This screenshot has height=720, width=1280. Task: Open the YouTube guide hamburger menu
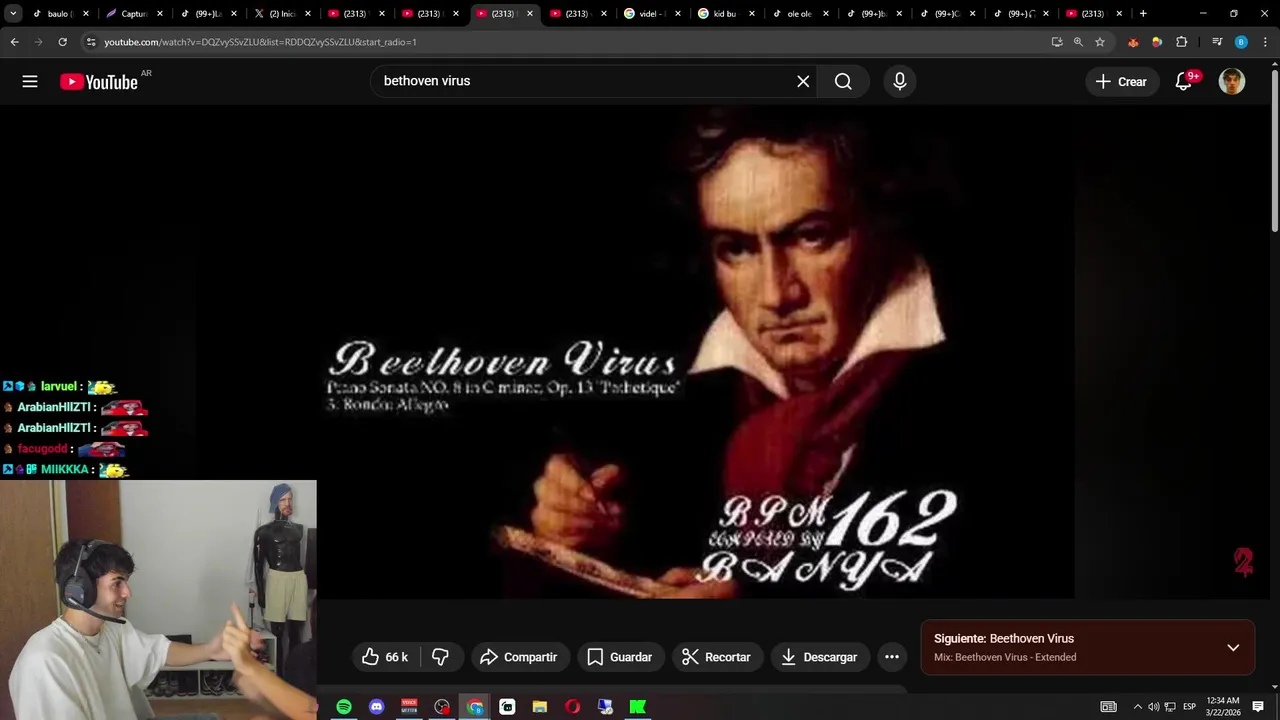[30, 82]
